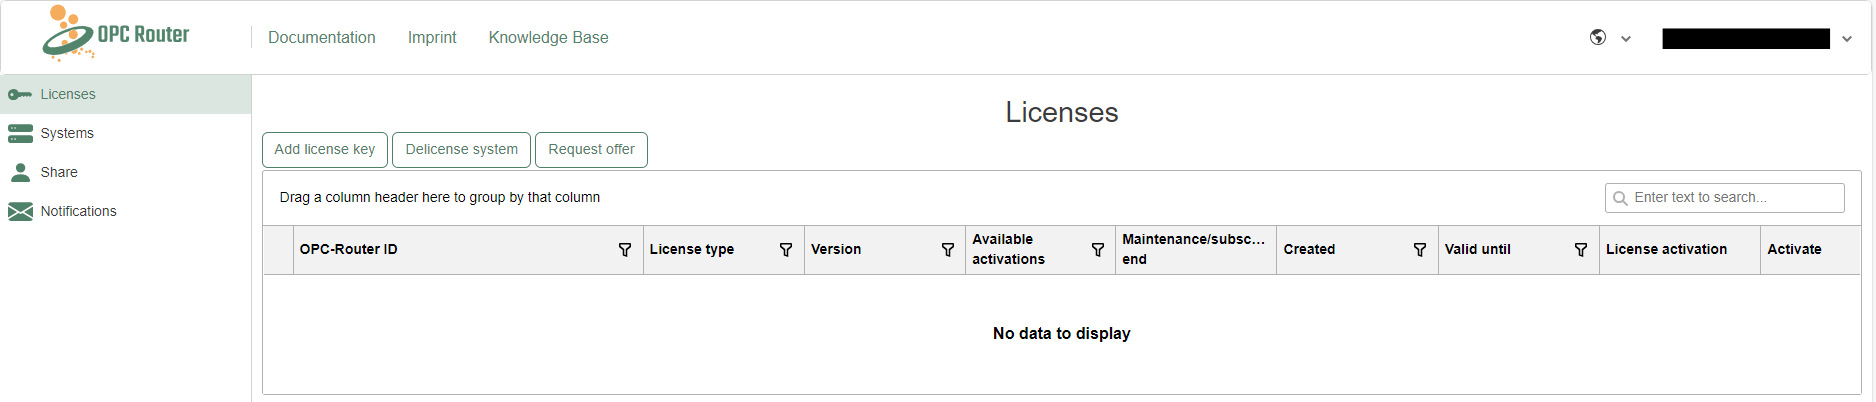Open filter for Available activations column

1098,250
